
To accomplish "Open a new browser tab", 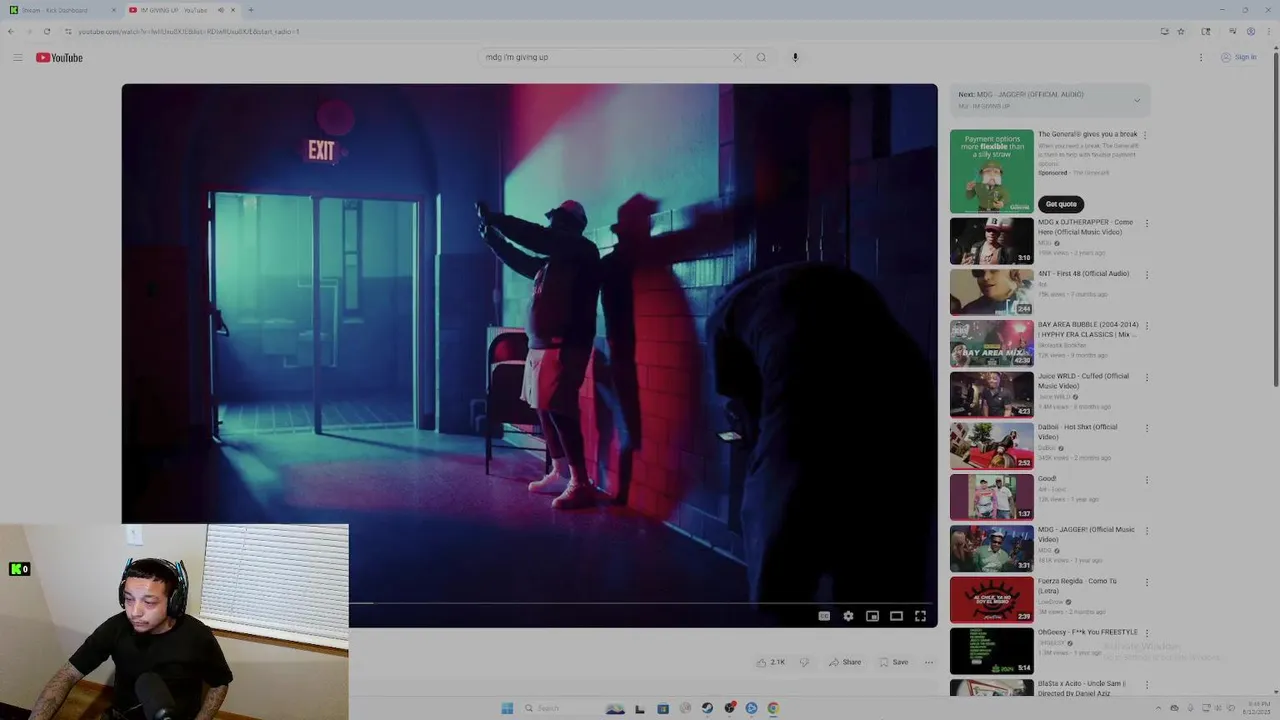I will [x=251, y=10].
